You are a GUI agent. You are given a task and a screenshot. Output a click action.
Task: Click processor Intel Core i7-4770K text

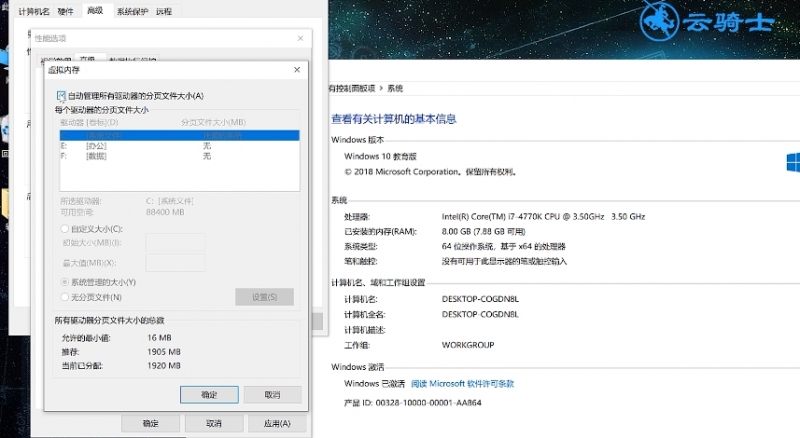(543, 216)
